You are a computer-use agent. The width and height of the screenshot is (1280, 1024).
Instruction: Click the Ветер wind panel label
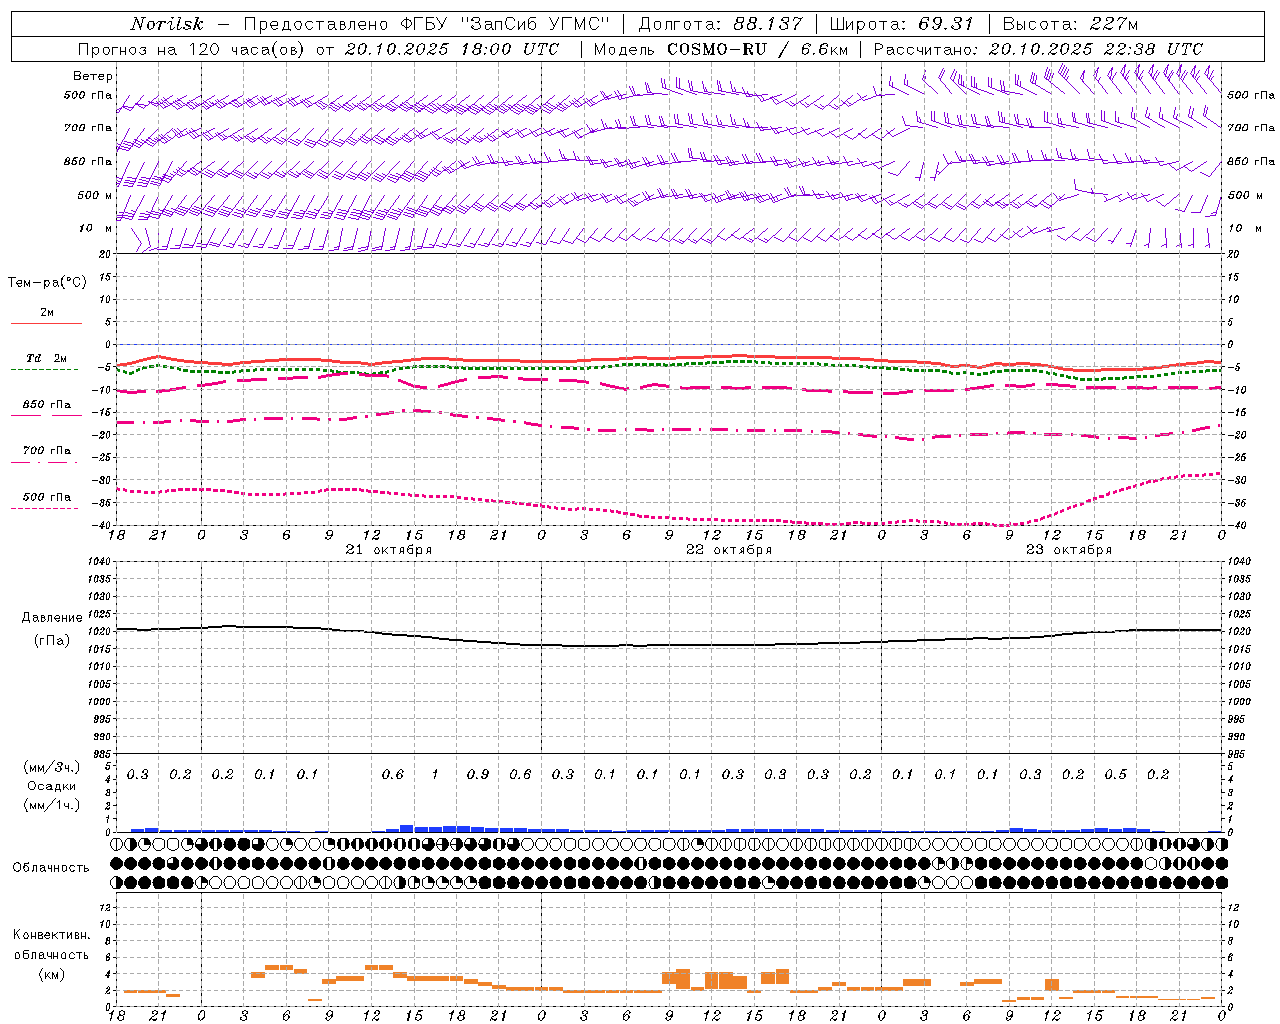[93, 76]
